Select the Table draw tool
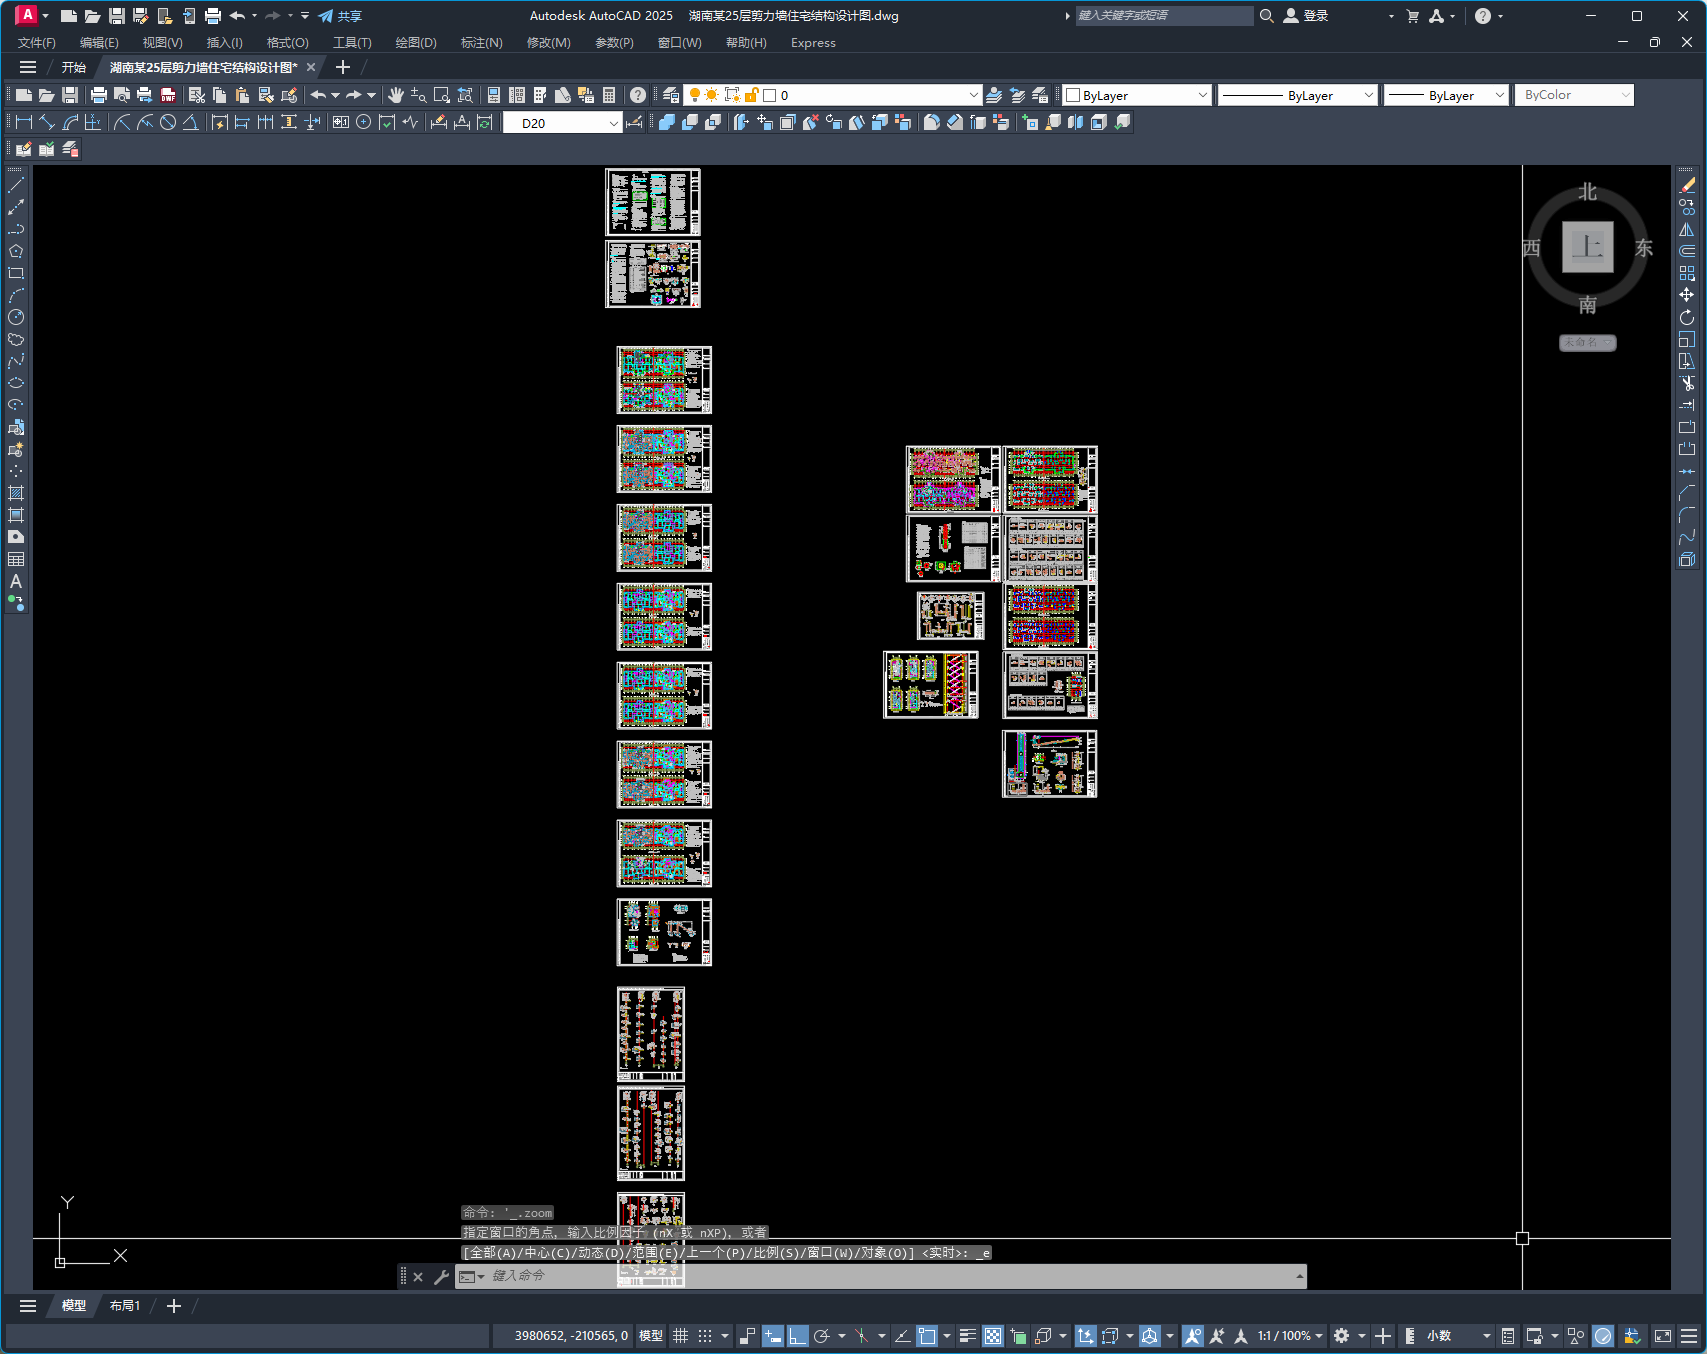Viewport: 1707px width, 1354px height. 16,559
